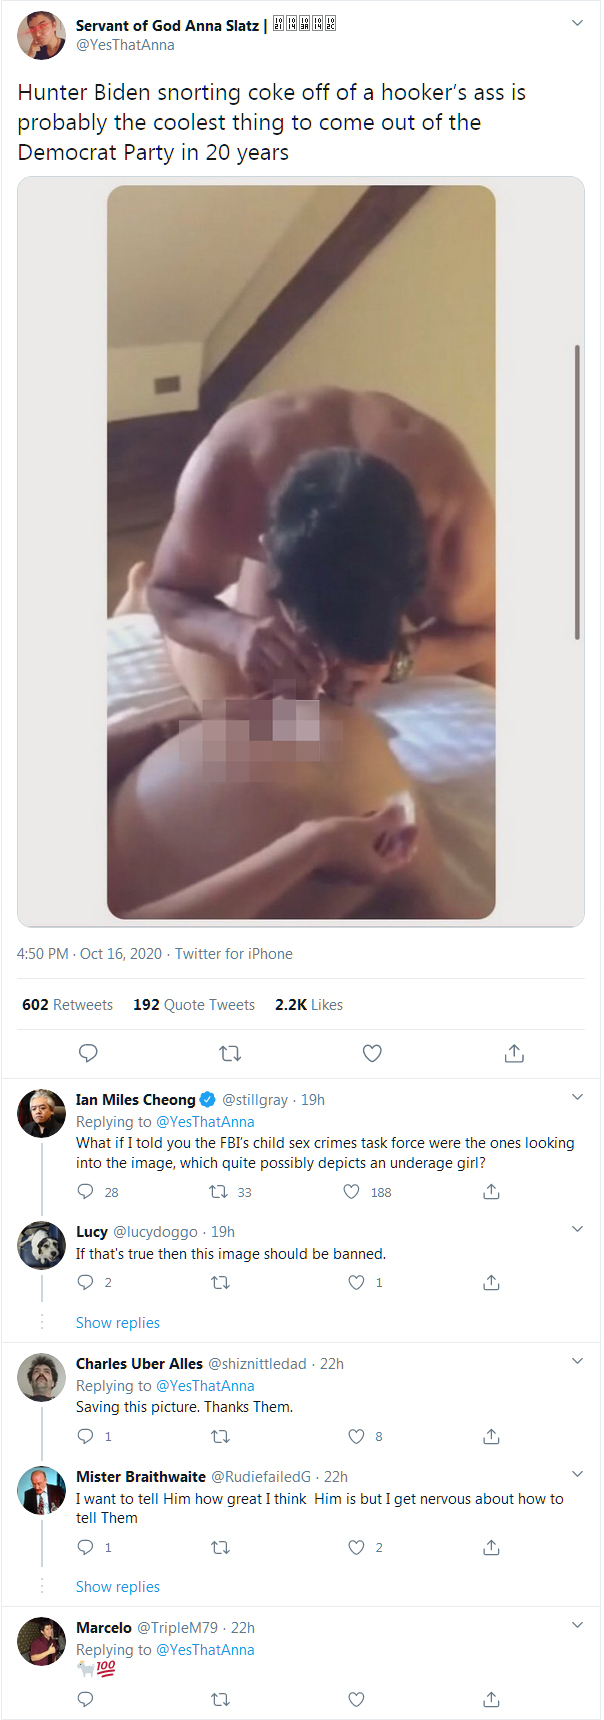Retweet Ian Miles Cheong's reply
Image resolution: width=604 pixels, height=1720 pixels.
click(x=219, y=1191)
